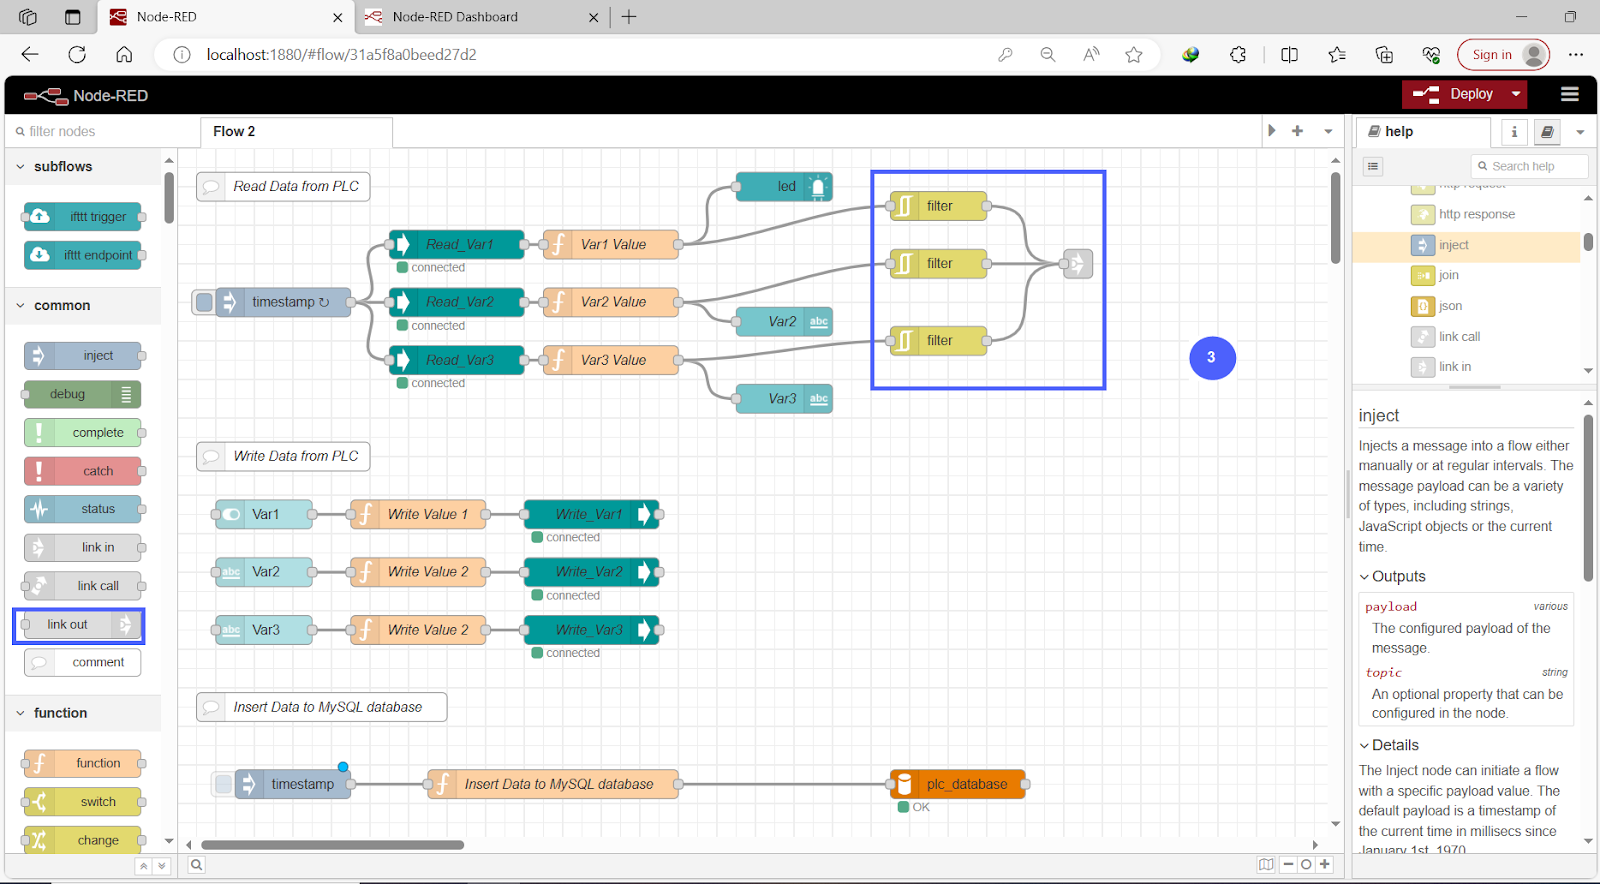Screen dimensions: 1600x884
Task: Open the flow list dropdown arrow
Action: (x=1328, y=131)
